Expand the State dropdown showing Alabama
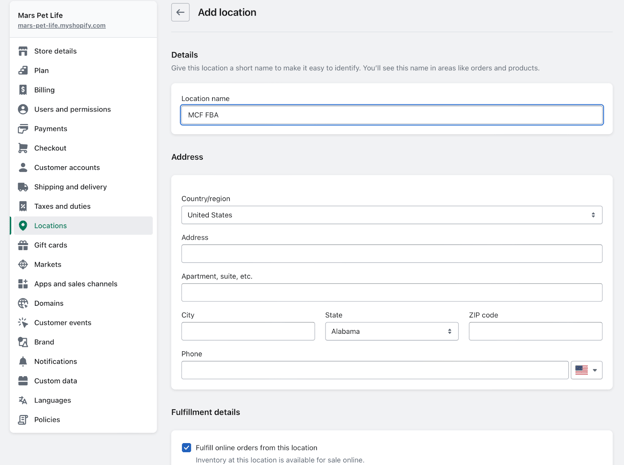The image size is (624, 465). [391, 331]
